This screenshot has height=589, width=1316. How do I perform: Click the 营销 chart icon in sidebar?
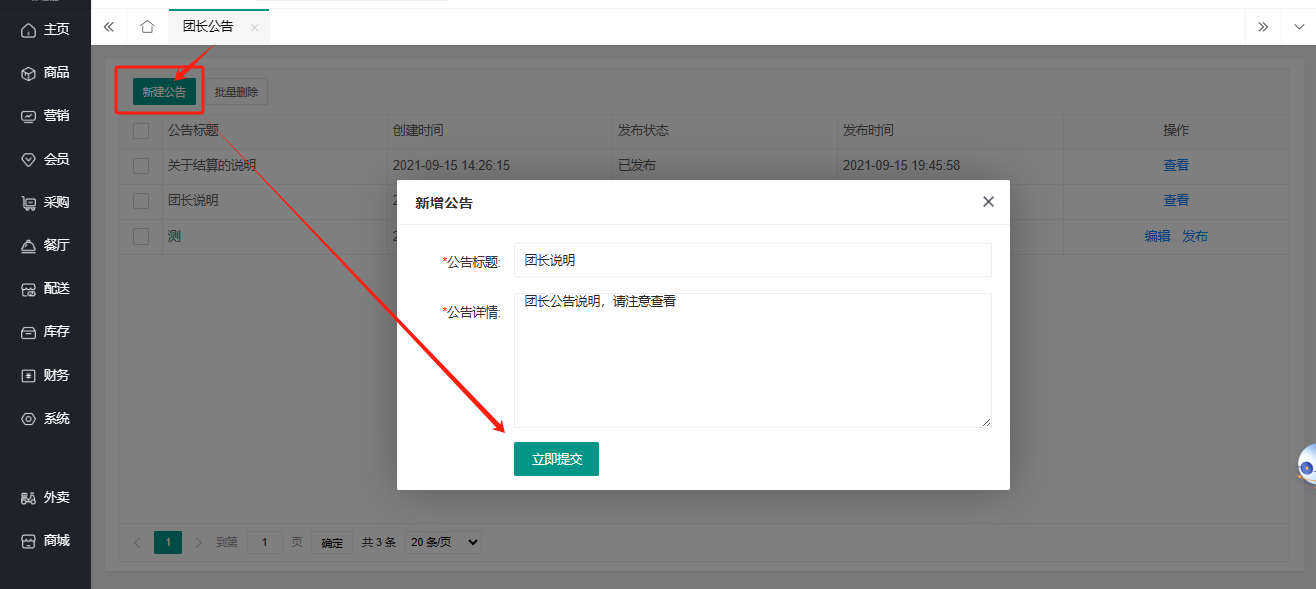(28, 116)
